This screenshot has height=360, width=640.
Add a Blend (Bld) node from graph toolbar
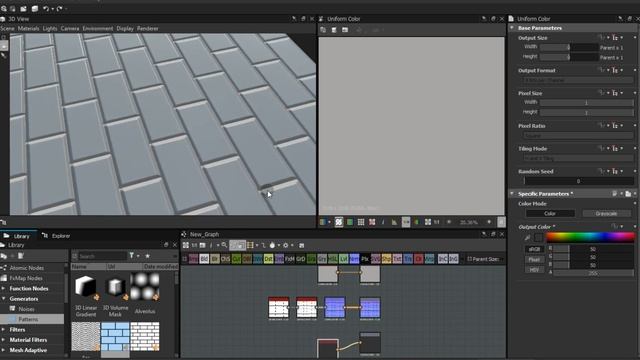coord(204,259)
